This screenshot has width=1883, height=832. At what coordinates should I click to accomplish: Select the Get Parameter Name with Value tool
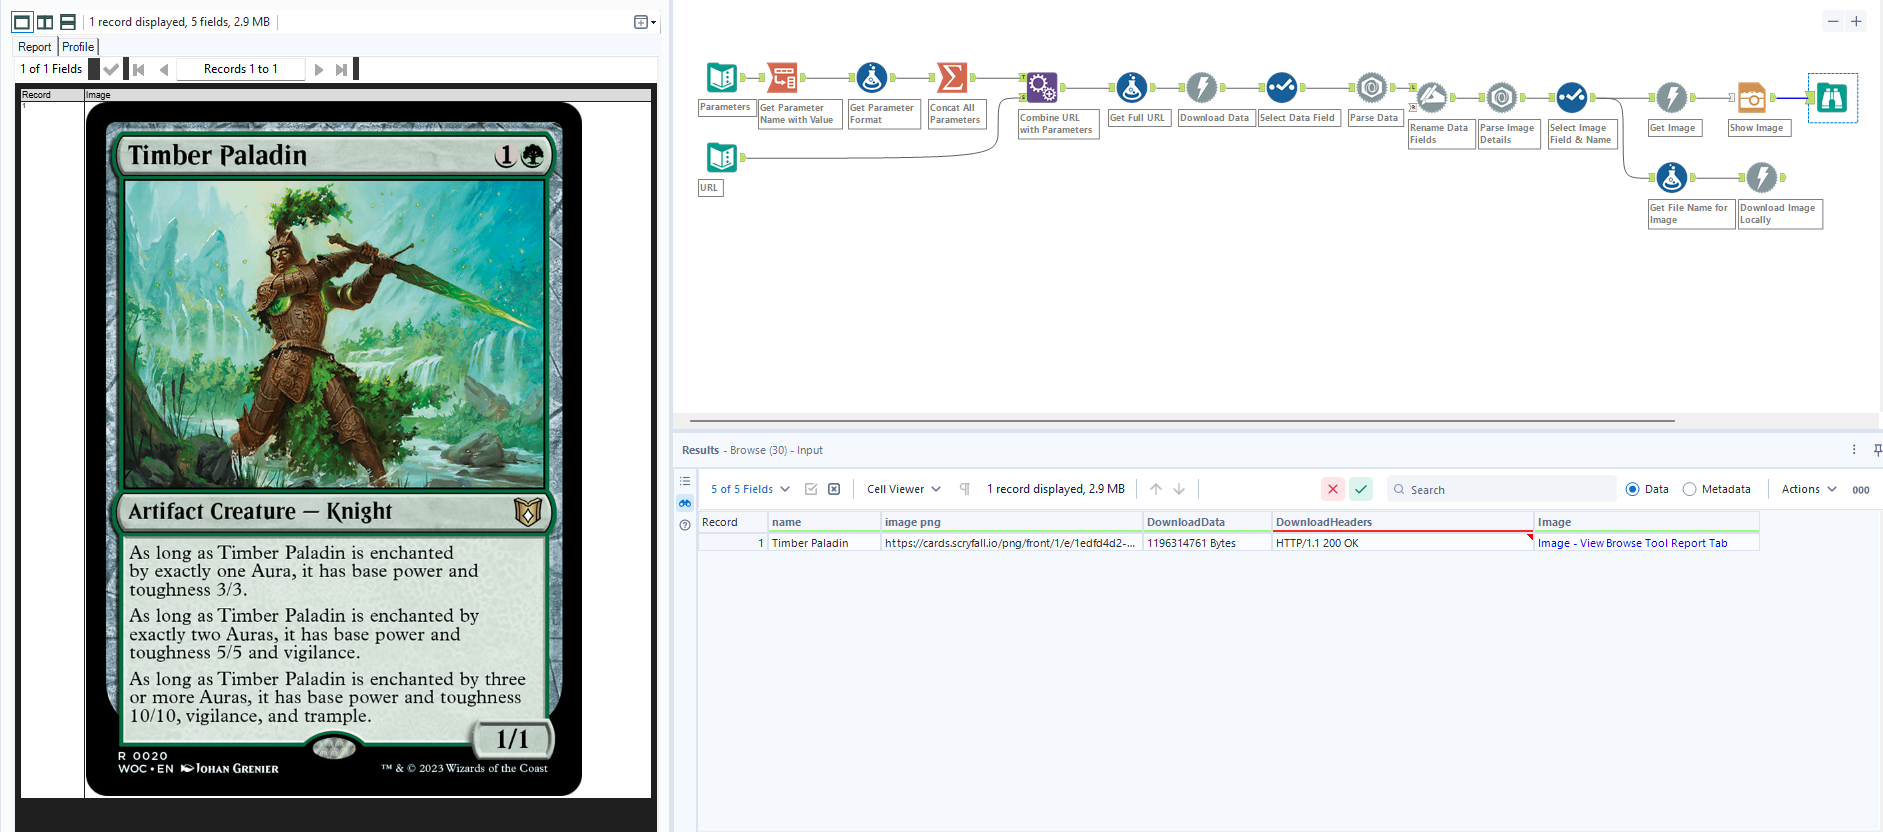click(x=782, y=77)
